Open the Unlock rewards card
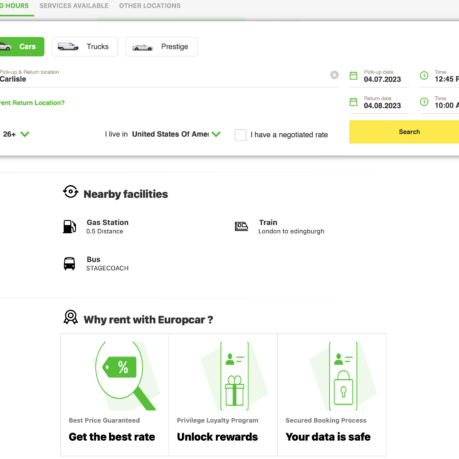This screenshot has height=459, width=459. [223, 395]
